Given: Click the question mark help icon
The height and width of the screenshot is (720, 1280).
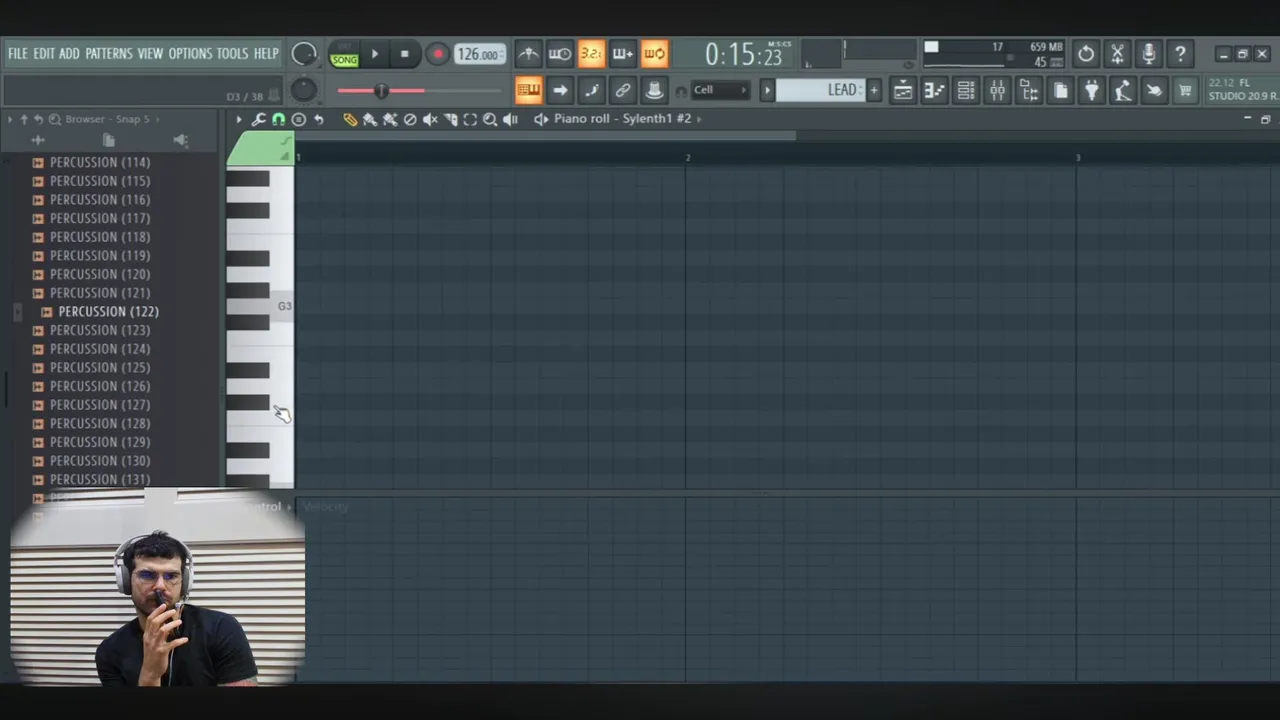Looking at the screenshot, I should coord(1181,53).
